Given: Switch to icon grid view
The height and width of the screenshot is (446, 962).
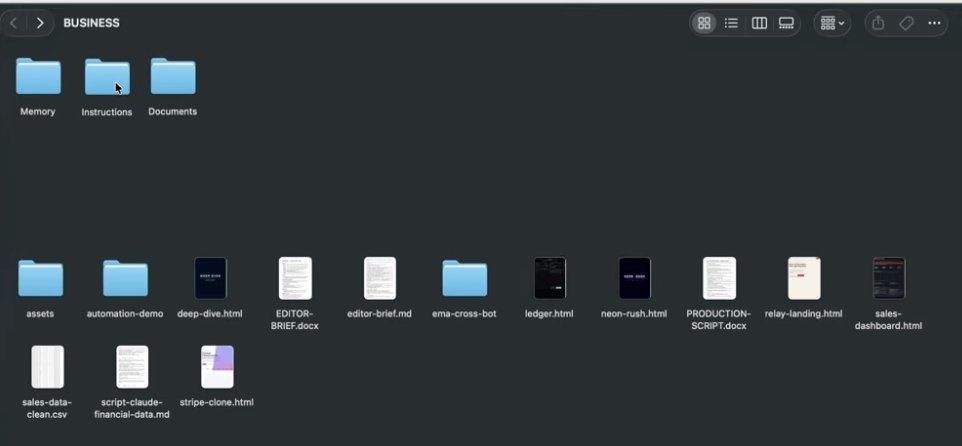Looking at the screenshot, I should (704, 23).
